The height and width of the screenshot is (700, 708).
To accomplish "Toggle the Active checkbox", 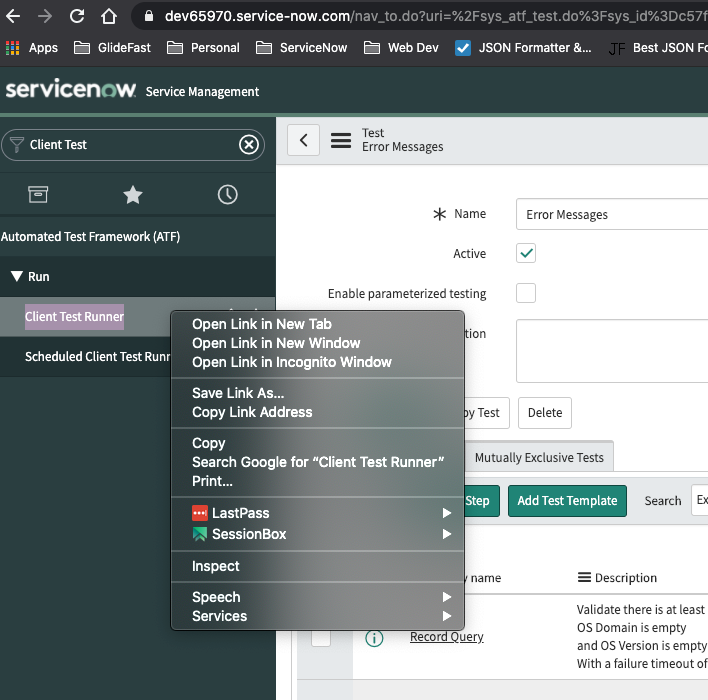I will pyautogui.click(x=526, y=253).
